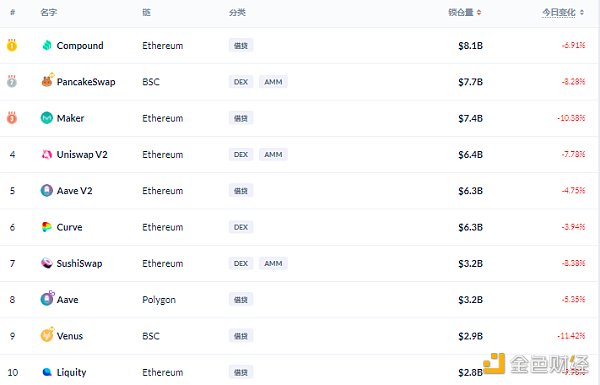Click the Compound logo icon
The width and height of the screenshot is (600, 385).
(x=47, y=45)
